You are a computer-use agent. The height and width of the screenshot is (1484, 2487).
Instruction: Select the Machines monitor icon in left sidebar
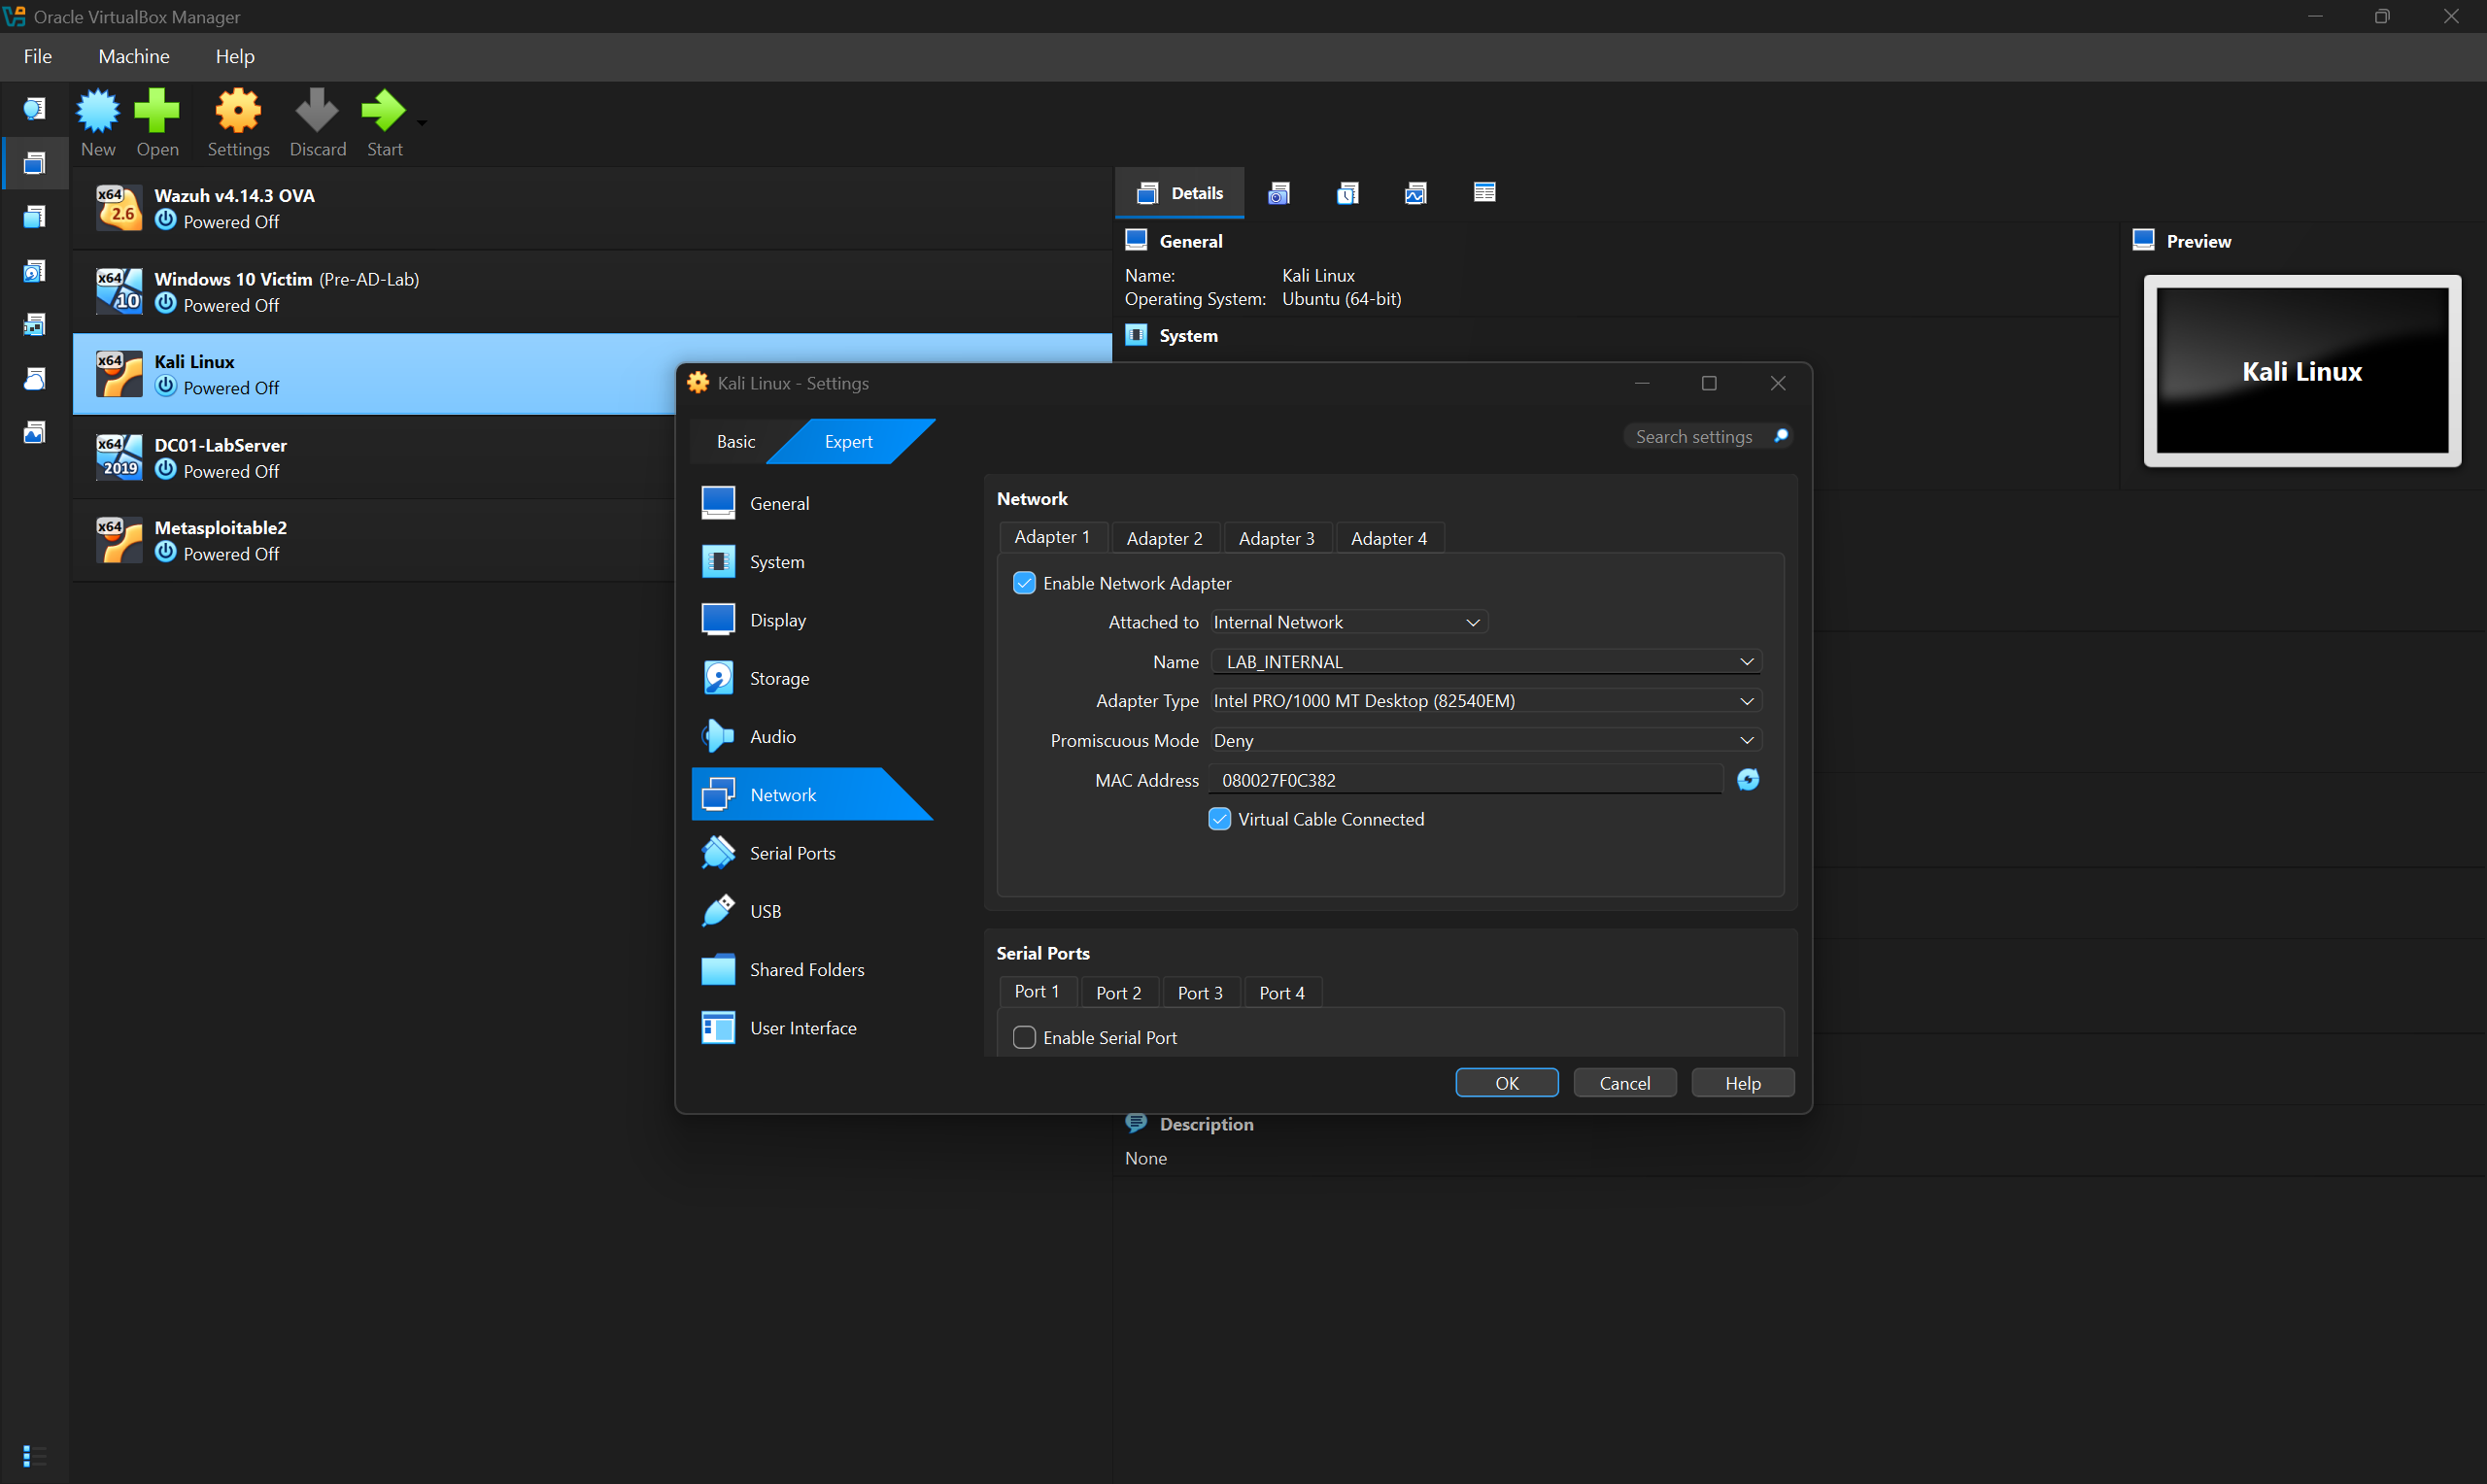[x=34, y=163]
